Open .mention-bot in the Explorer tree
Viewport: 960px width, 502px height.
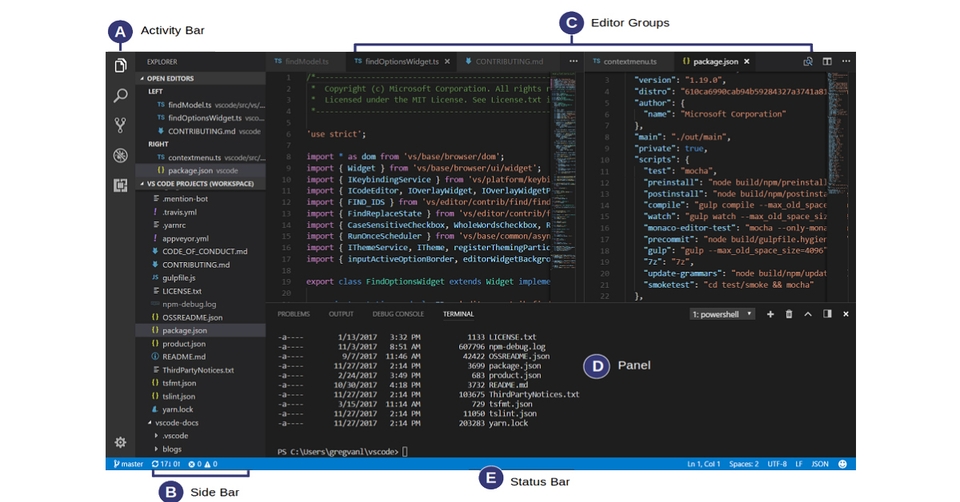[x=200, y=198]
